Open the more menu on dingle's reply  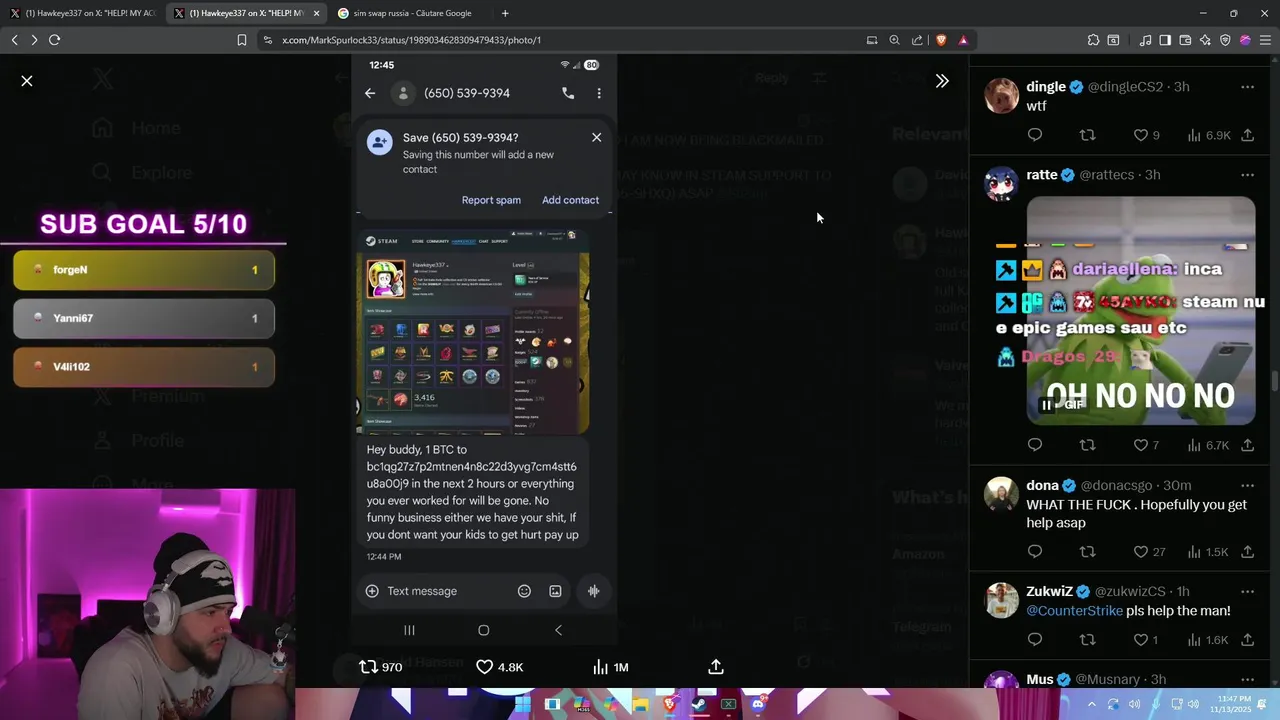pyautogui.click(x=1247, y=87)
